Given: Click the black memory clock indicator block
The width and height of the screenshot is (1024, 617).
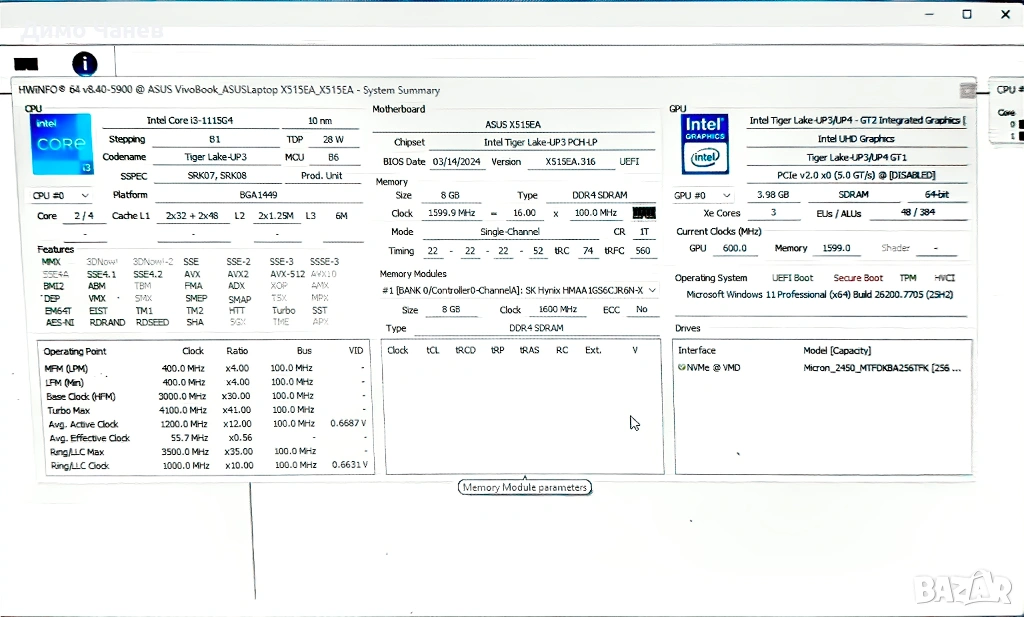Looking at the screenshot, I should coord(645,213).
